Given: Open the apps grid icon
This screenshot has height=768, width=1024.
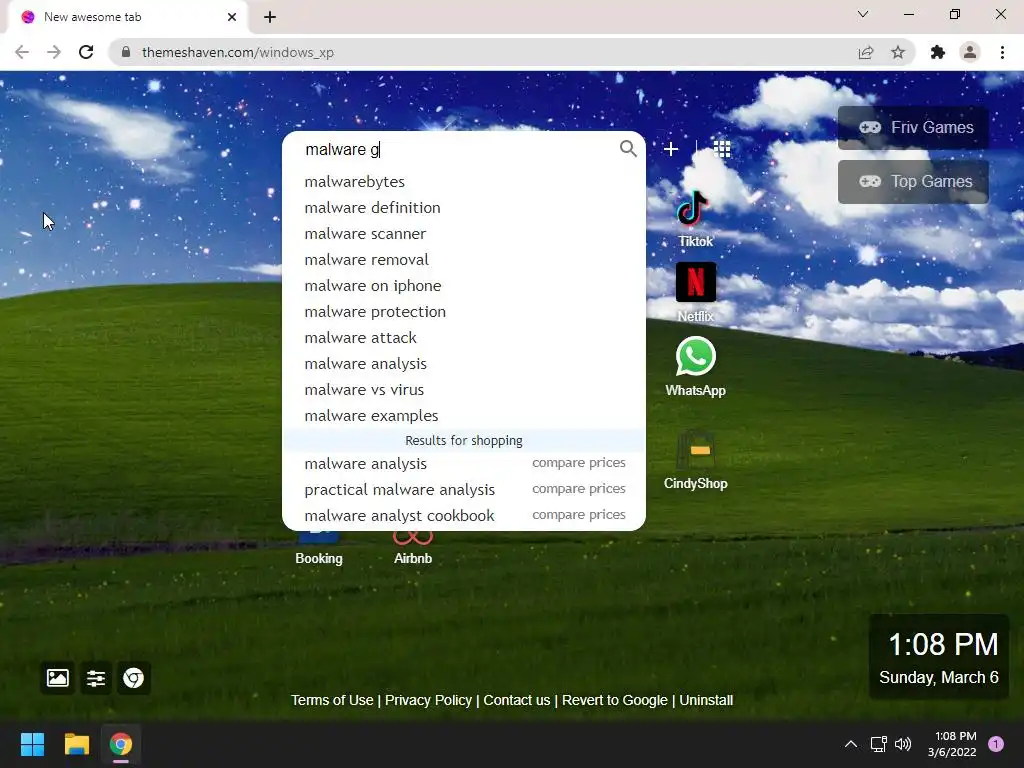Looking at the screenshot, I should (x=722, y=149).
